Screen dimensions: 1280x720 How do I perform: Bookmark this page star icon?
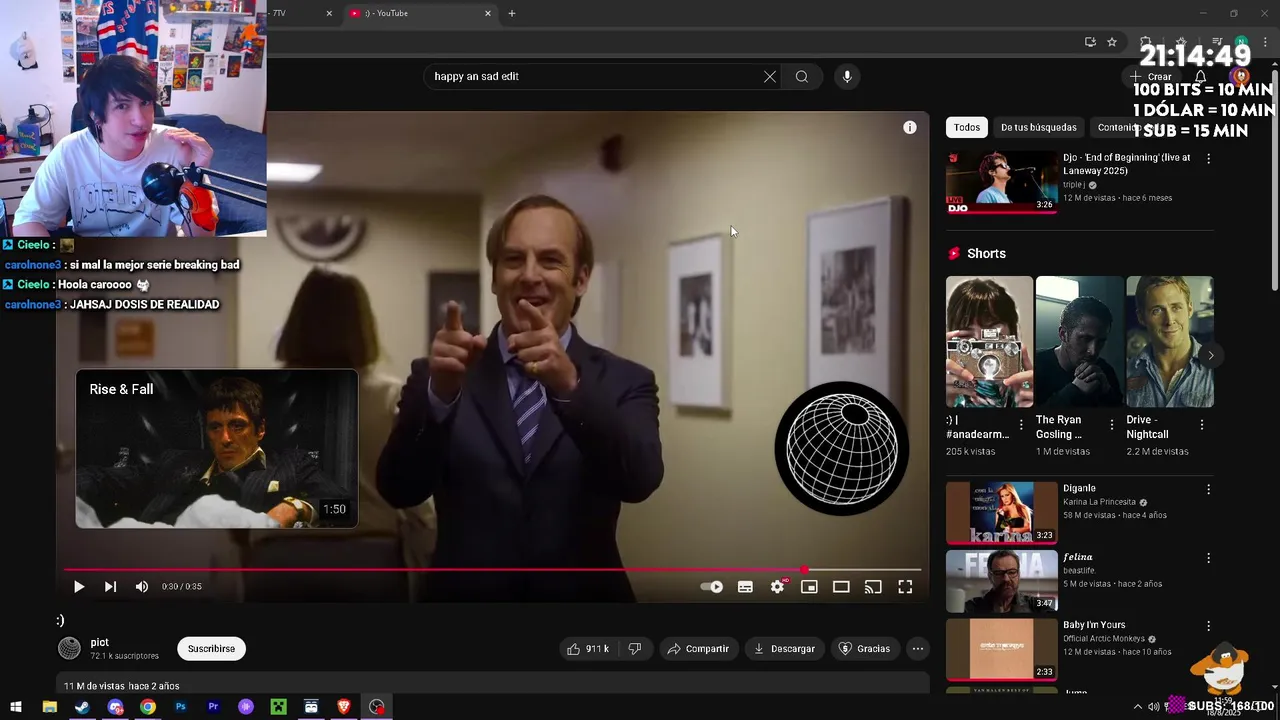[1112, 42]
